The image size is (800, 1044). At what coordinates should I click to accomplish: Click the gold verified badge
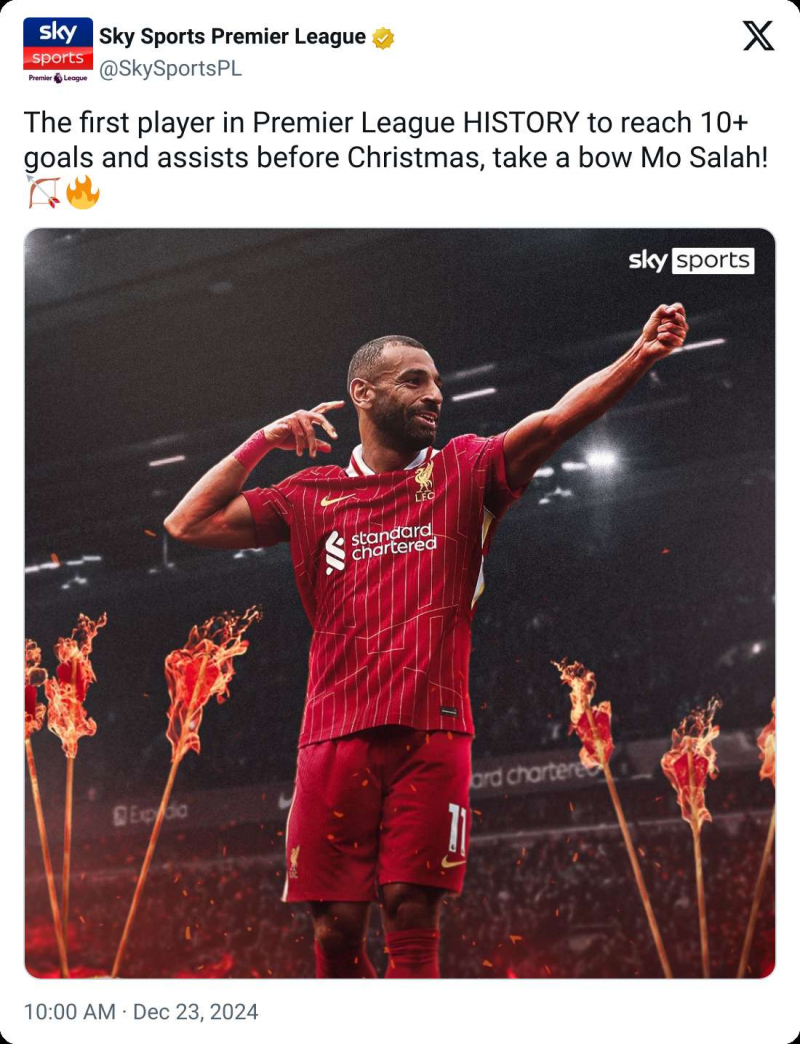coord(383,38)
